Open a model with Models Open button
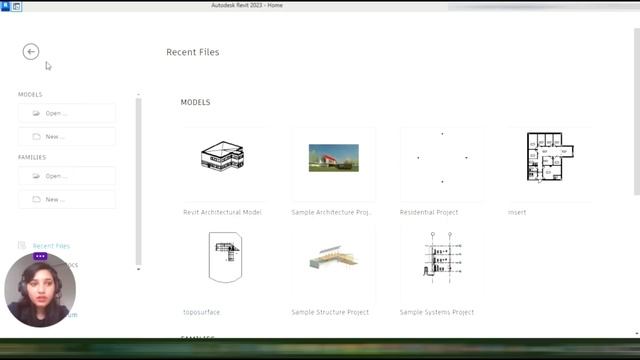Viewport: 640px width, 360px height. point(67,113)
